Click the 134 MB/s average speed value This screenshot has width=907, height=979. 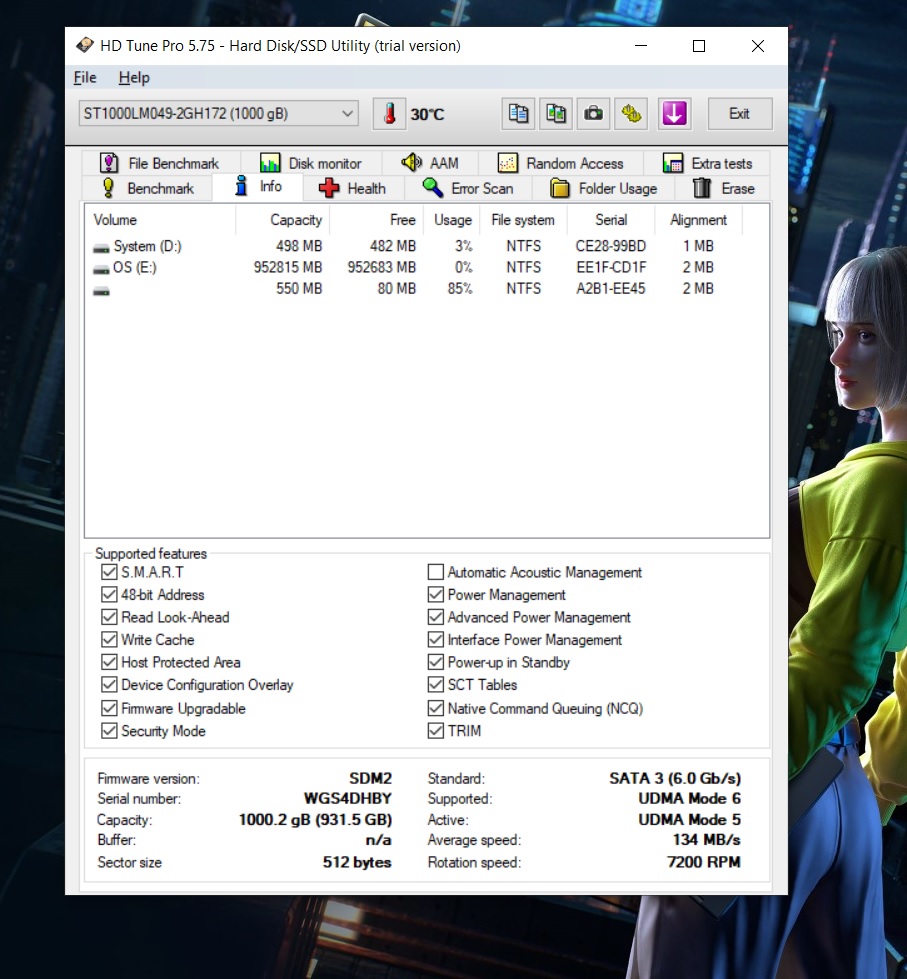tap(707, 840)
